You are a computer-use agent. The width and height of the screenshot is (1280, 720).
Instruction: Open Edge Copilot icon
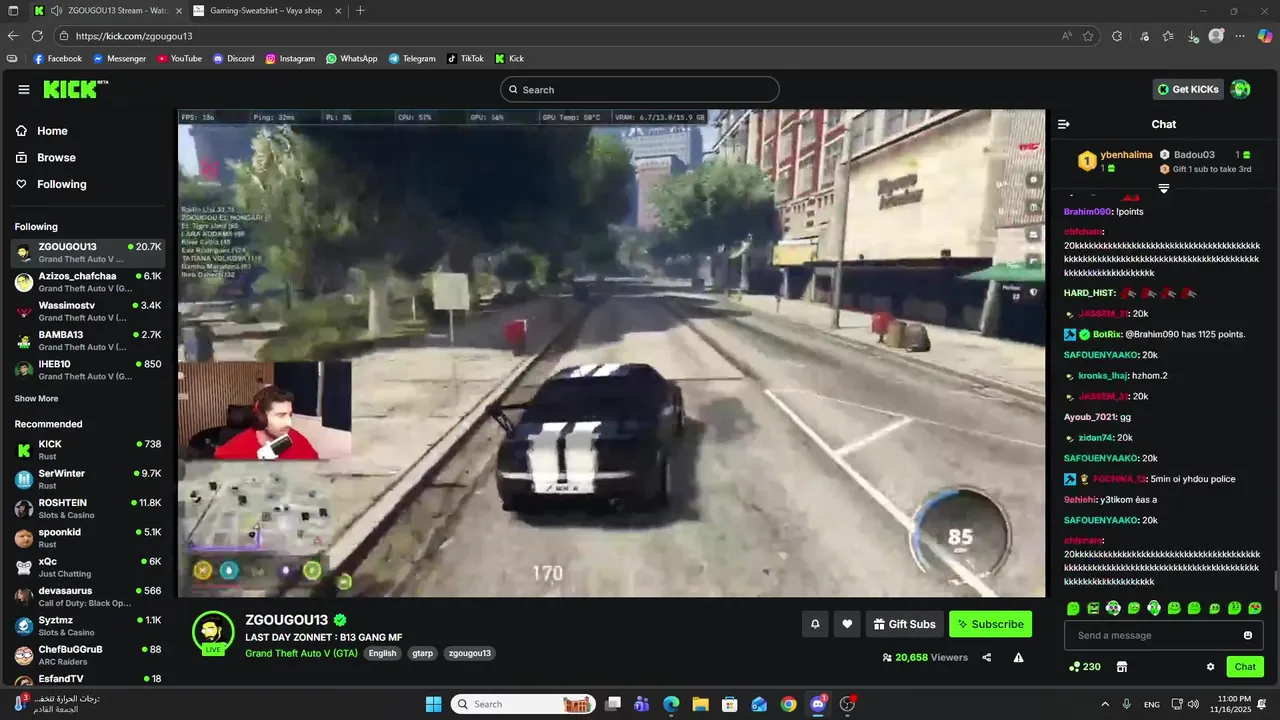point(1265,36)
